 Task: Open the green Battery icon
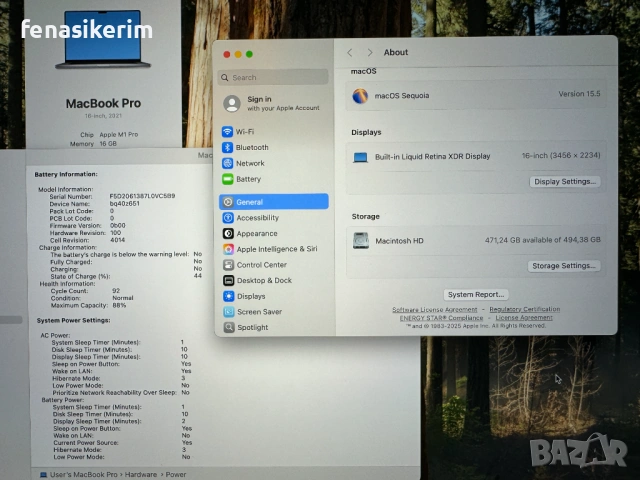[227, 179]
